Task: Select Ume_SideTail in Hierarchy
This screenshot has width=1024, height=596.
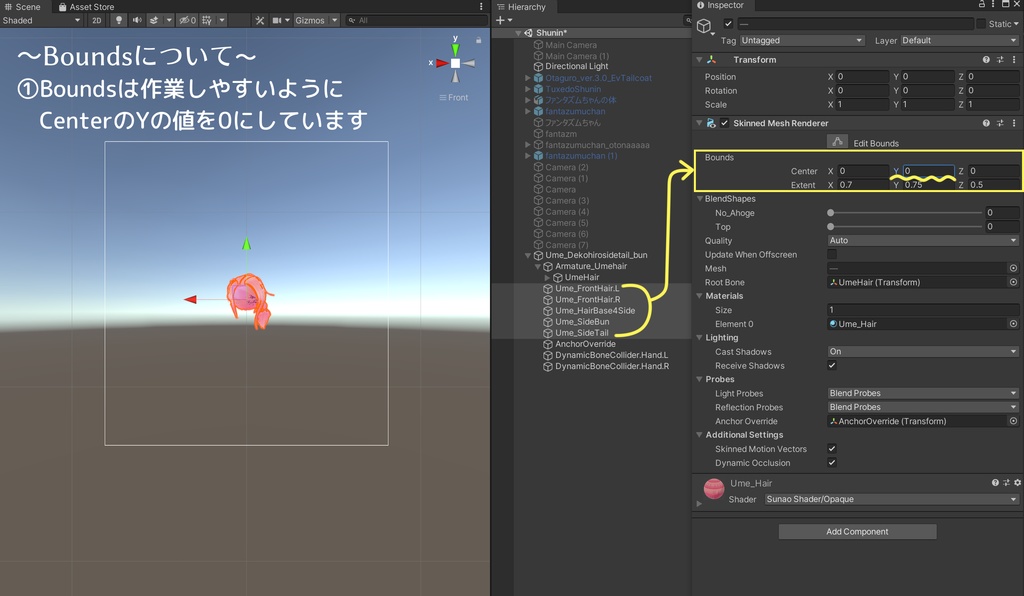Action: (582, 333)
